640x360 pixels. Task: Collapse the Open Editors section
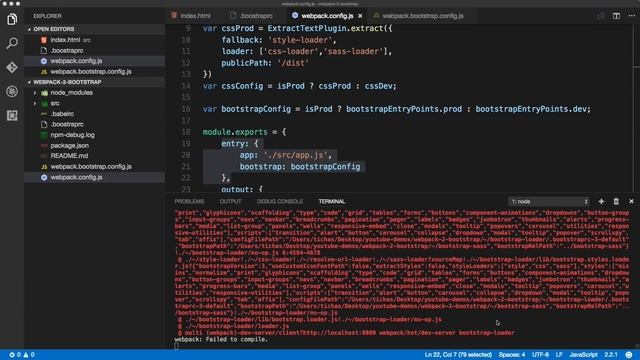coord(54,29)
